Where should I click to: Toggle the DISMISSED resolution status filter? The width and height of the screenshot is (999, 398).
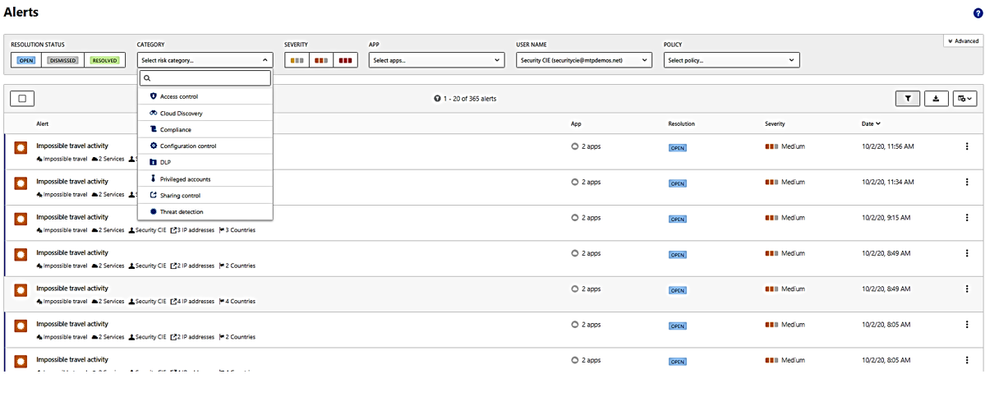point(62,60)
